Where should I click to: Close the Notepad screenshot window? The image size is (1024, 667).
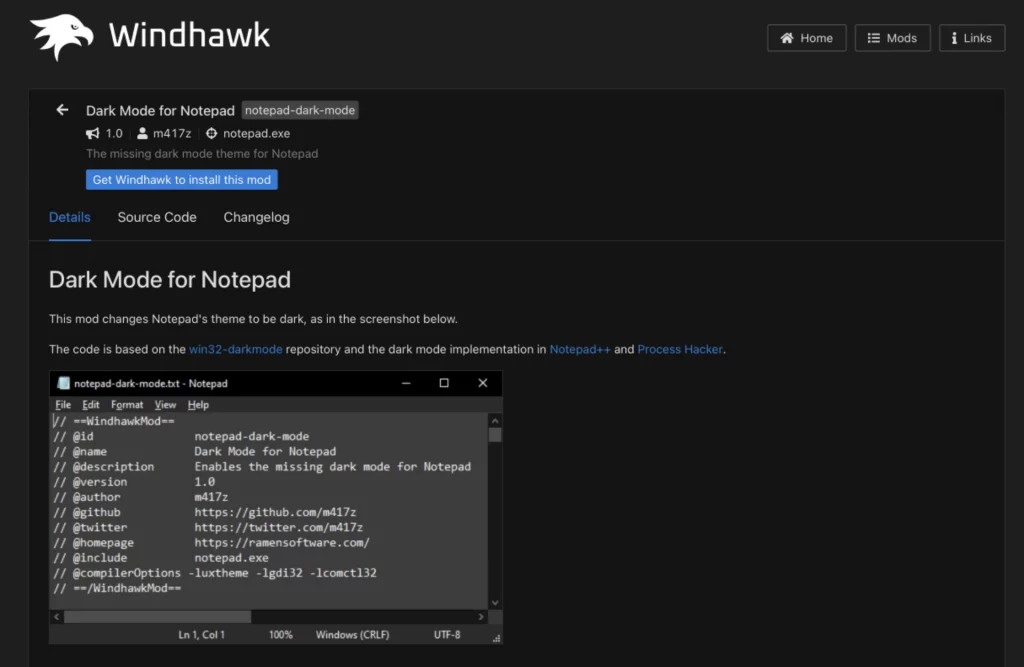point(483,383)
